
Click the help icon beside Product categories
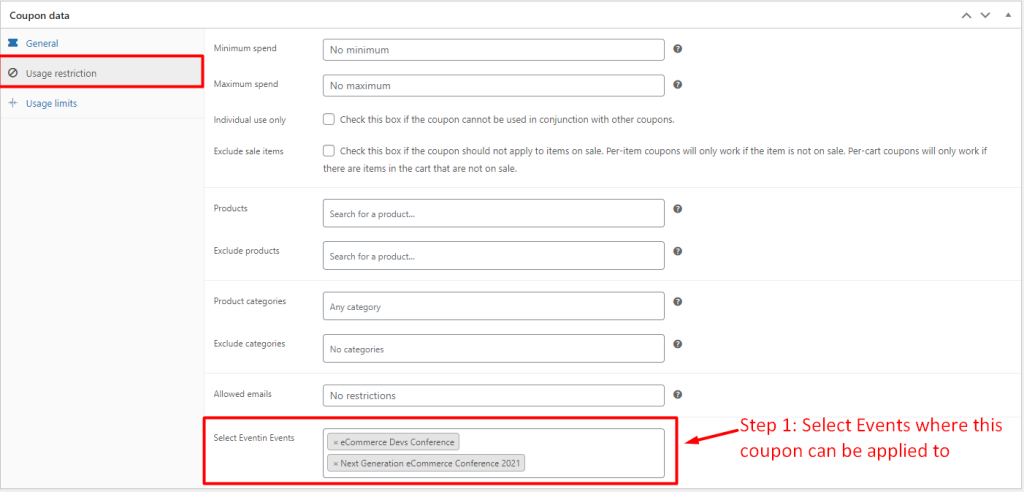(x=678, y=301)
